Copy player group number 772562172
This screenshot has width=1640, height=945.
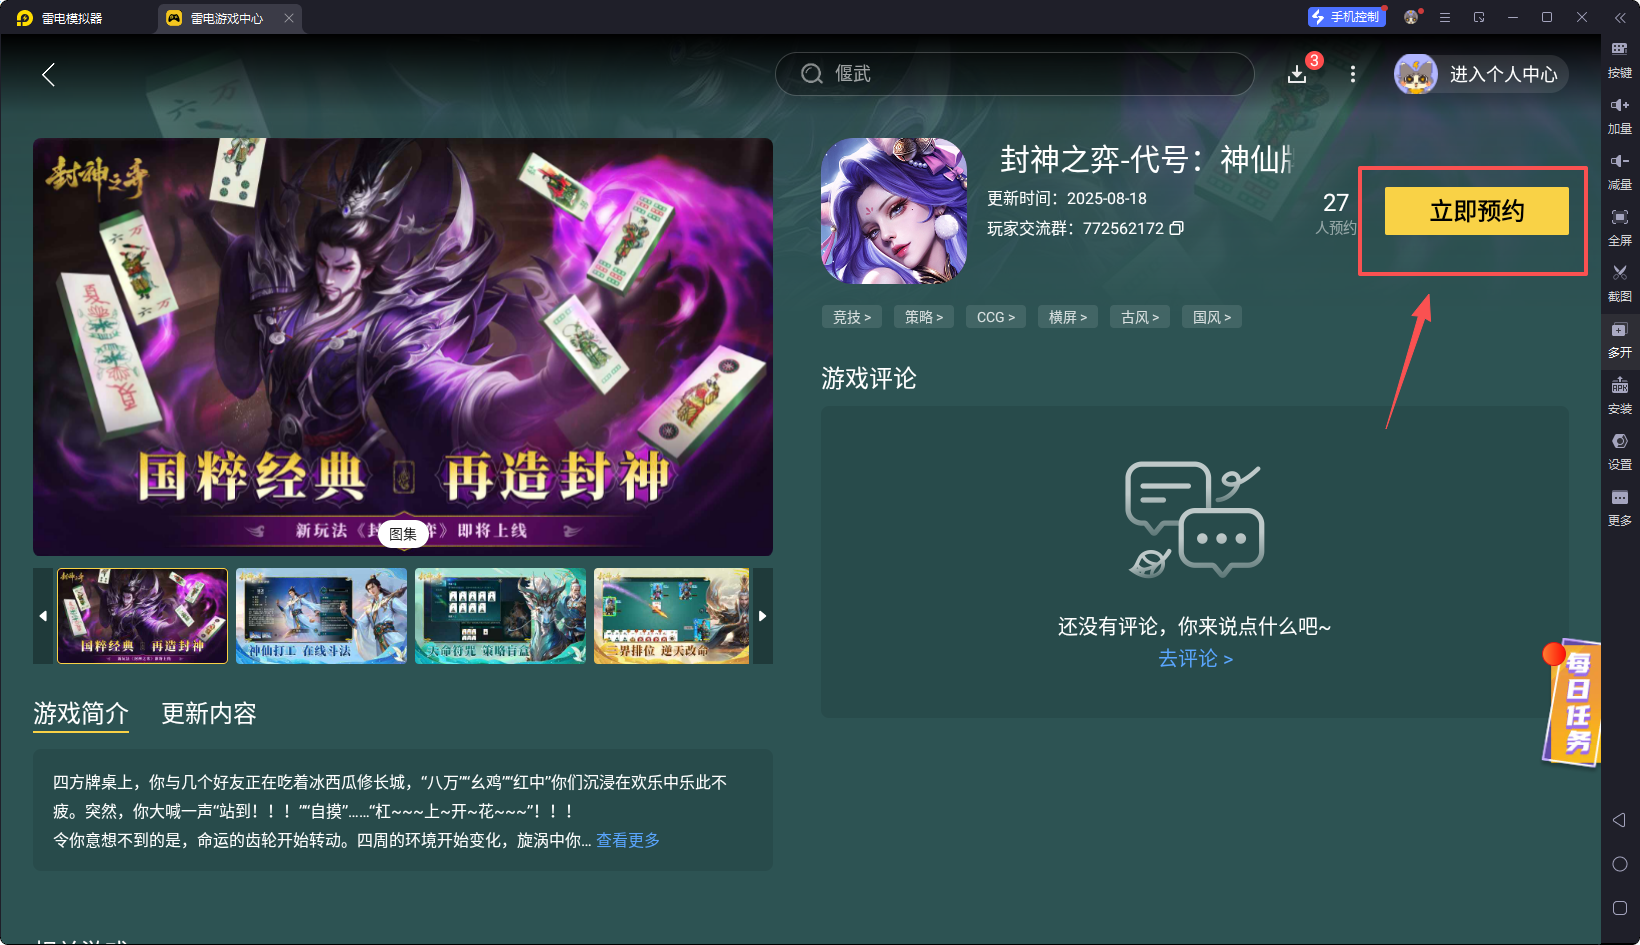click(x=1177, y=228)
